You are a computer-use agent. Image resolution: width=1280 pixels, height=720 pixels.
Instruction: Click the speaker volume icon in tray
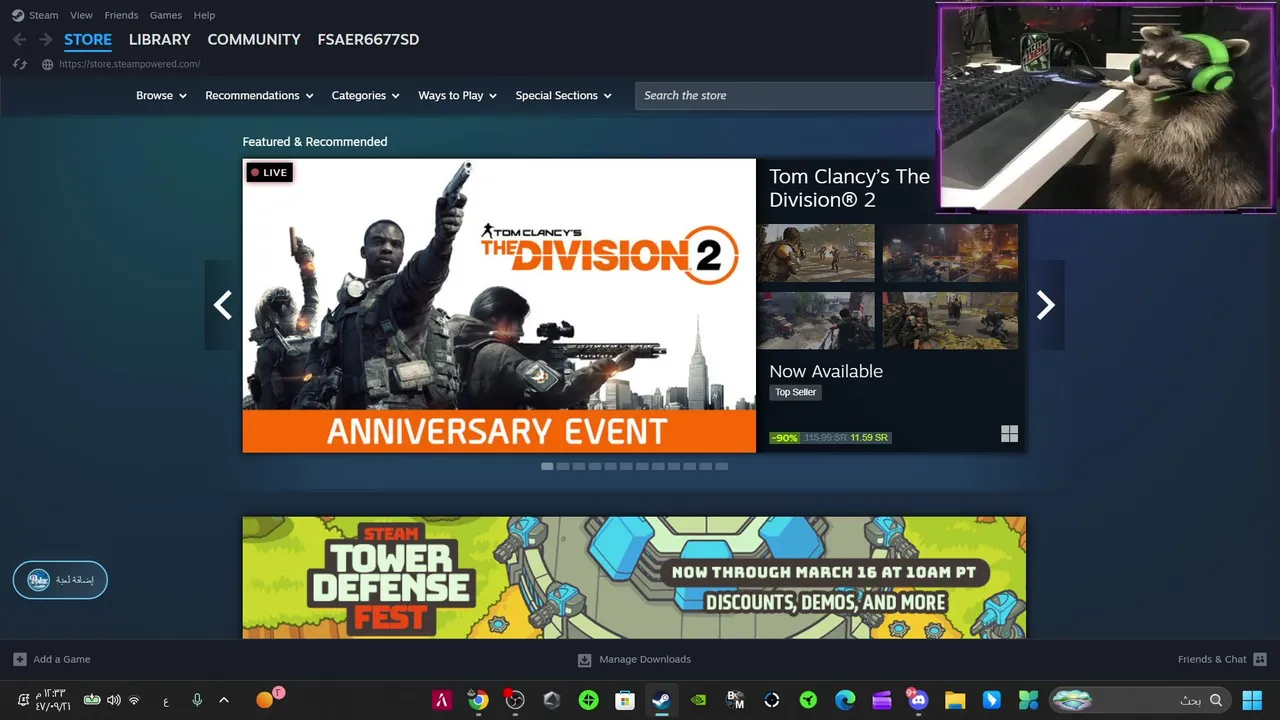tap(114, 700)
